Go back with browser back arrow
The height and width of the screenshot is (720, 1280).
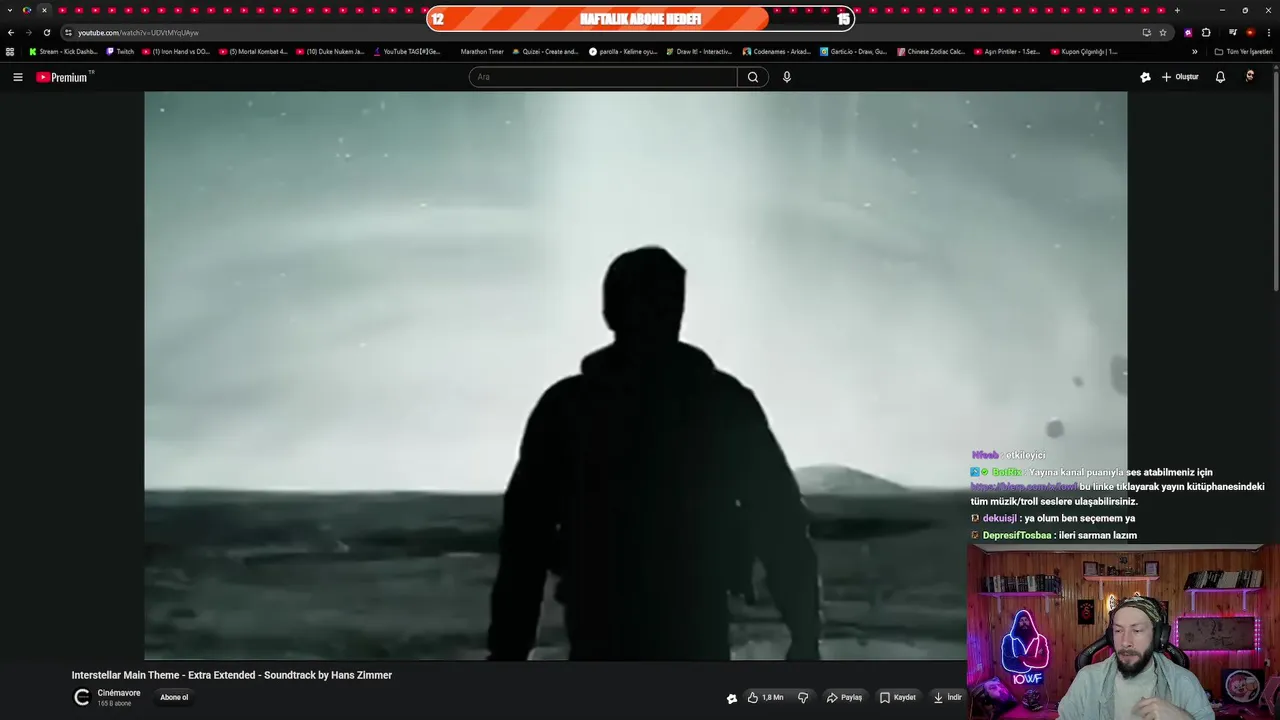pos(11,32)
